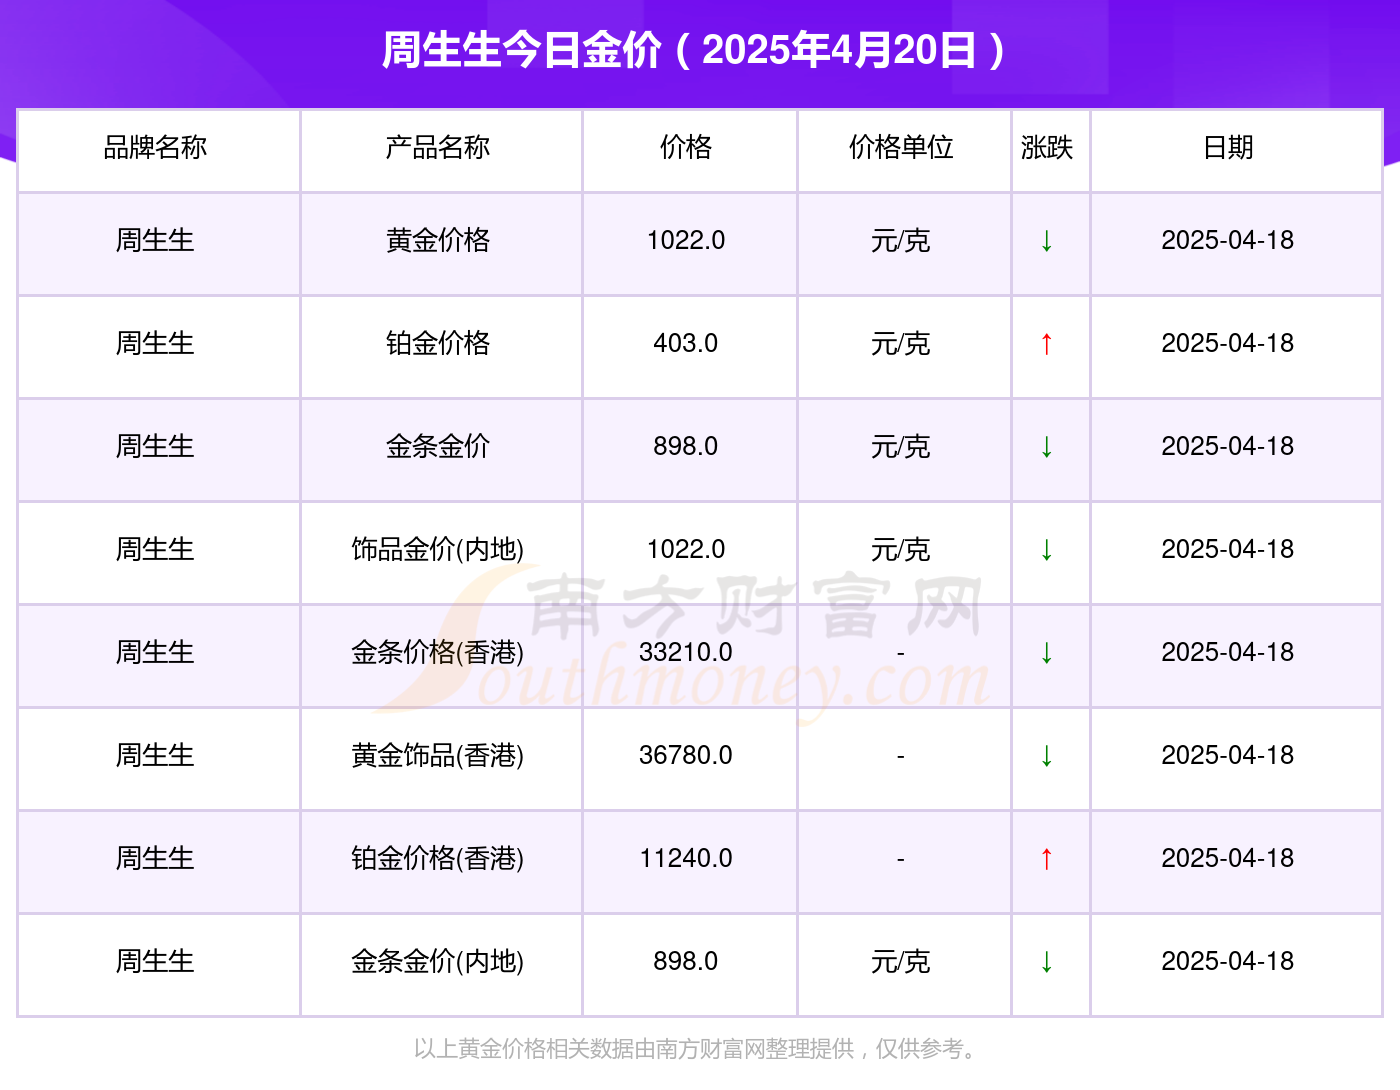The width and height of the screenshot is (1400, 1090).
Task: Select the price value 403.0
Action: coord(686,344)
